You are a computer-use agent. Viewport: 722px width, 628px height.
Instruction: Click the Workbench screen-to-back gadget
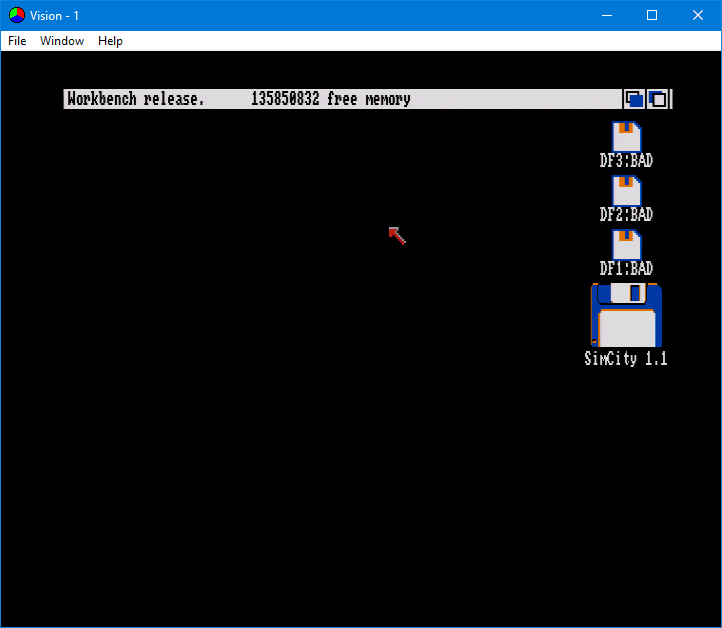coord(635,99)
